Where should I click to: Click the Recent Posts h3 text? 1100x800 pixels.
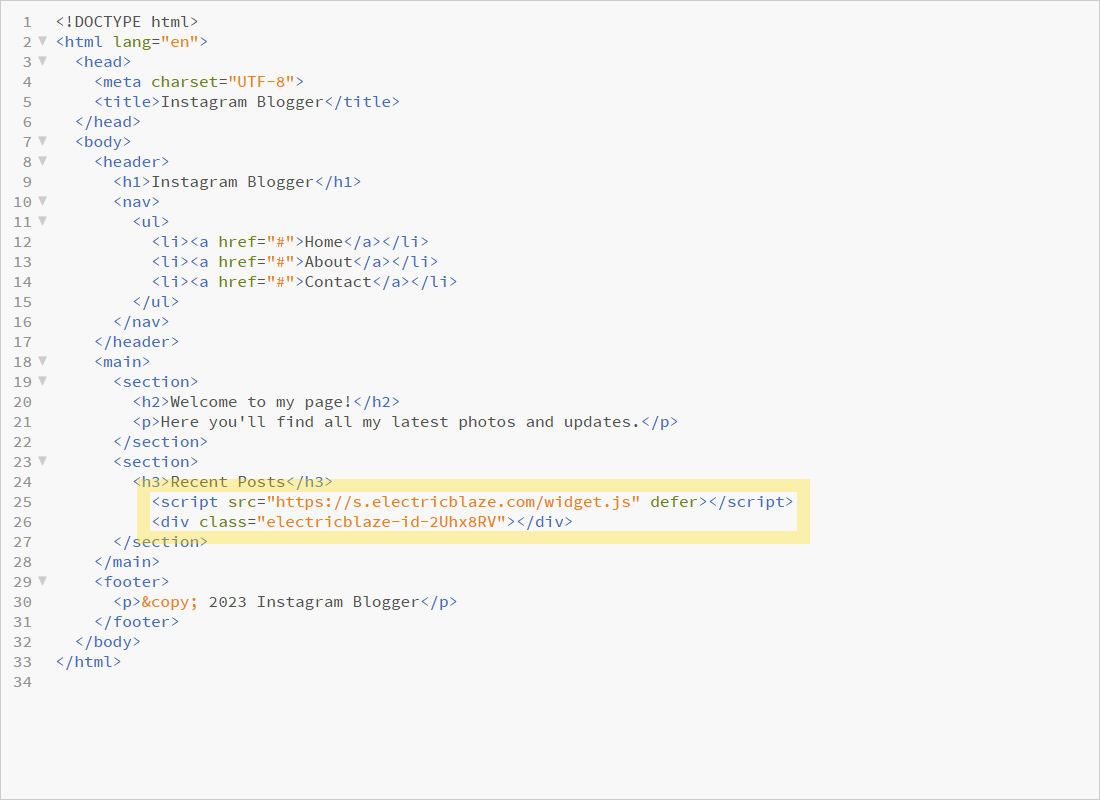pos(228,482)
